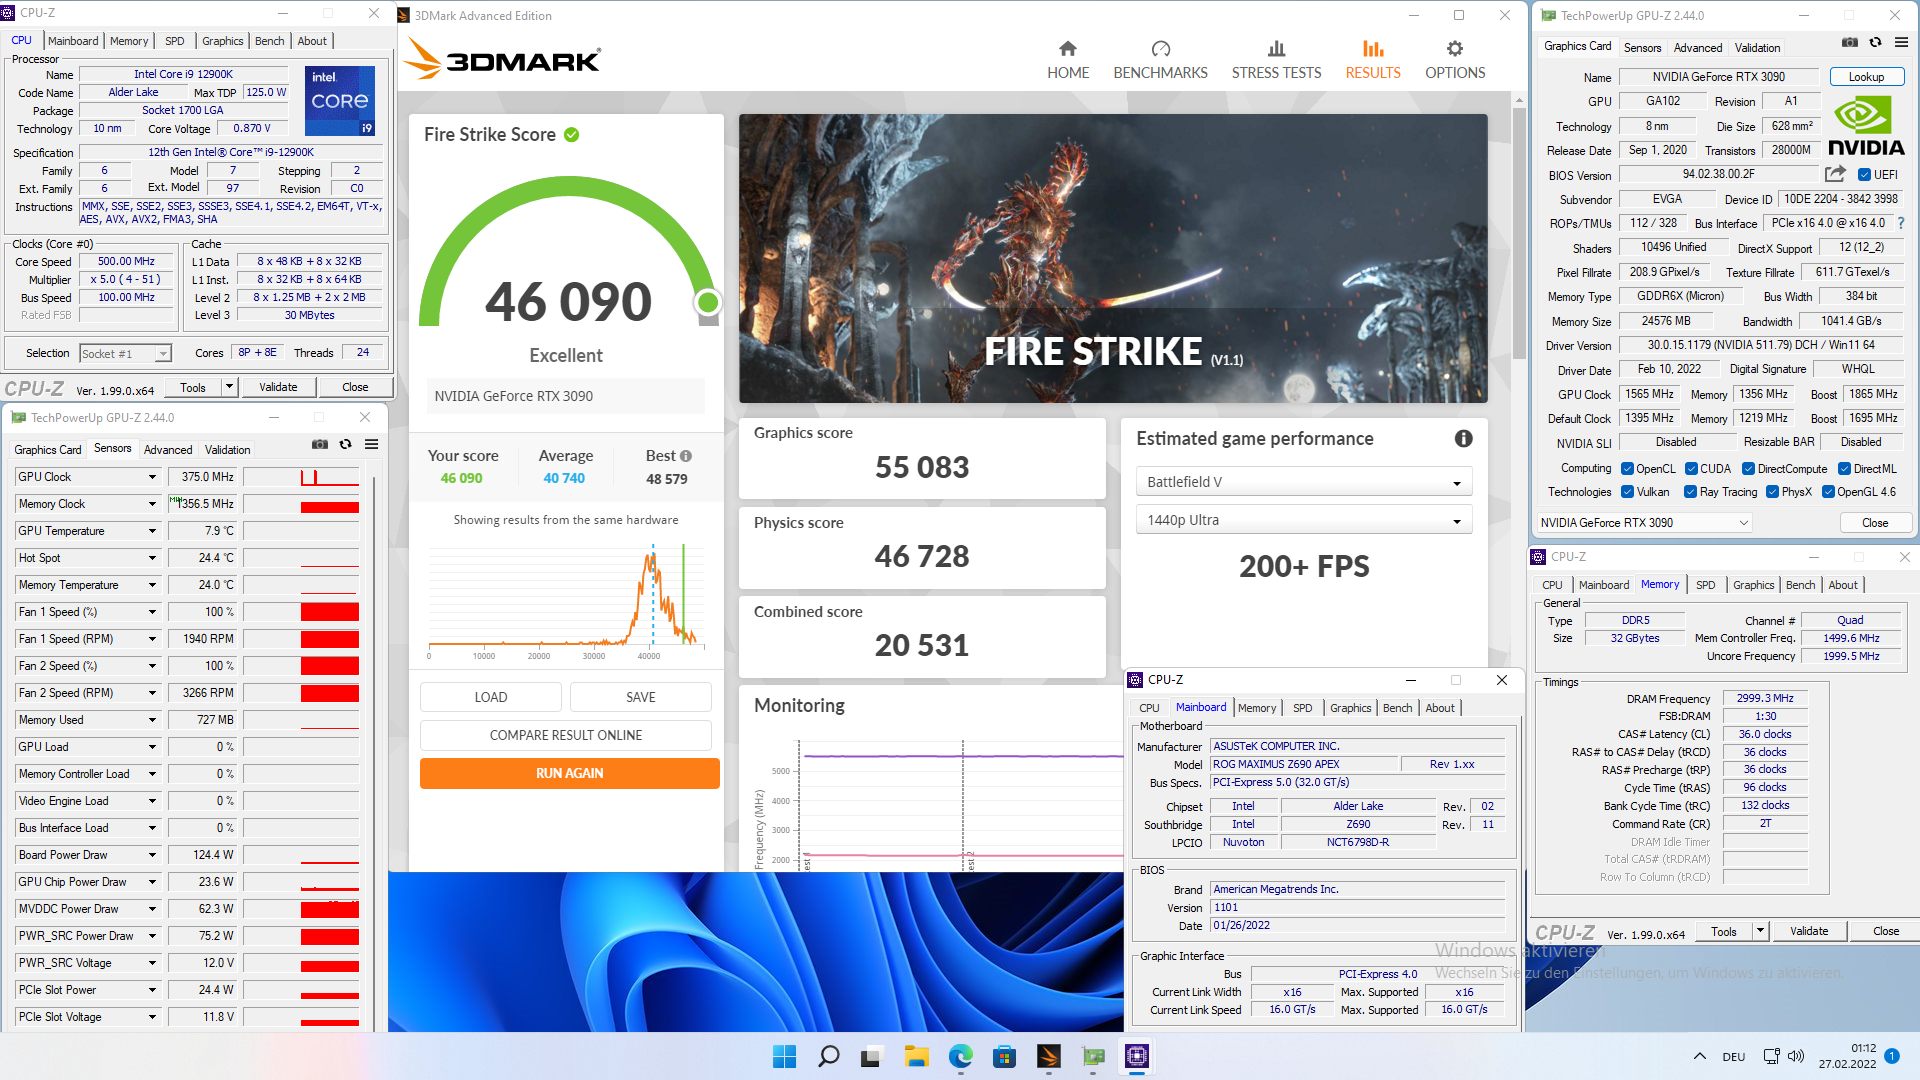Click Intel Core i9 logo in CPU-Z
The width and height of the screenshot is (1920, 1080).
pos(340,101)
